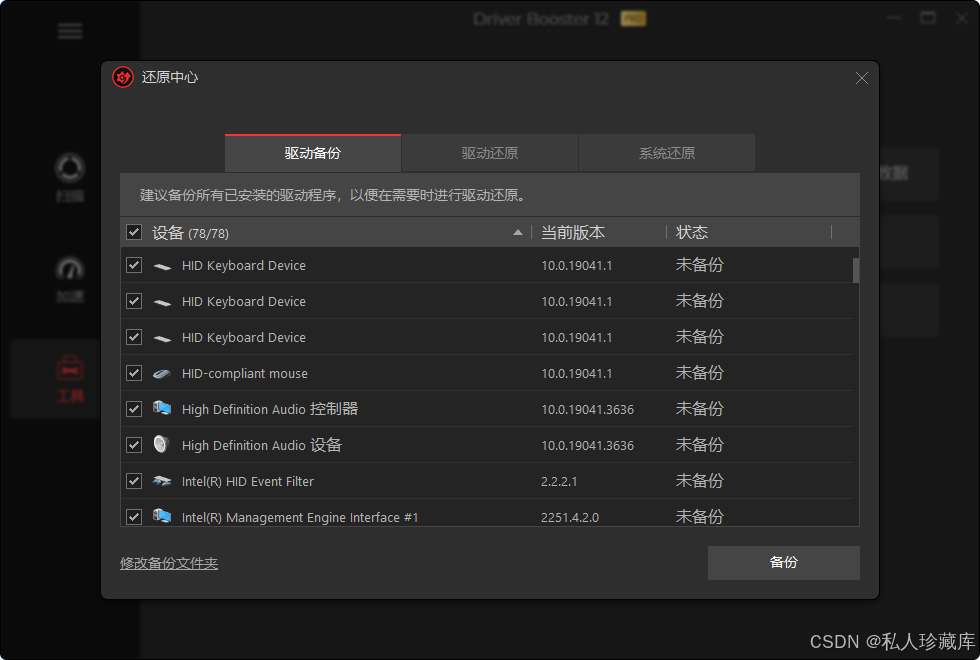Click the High Definition Audio 控制器 device icon
The height and width of the screenshot is (660, 980).
coord(162,409)
